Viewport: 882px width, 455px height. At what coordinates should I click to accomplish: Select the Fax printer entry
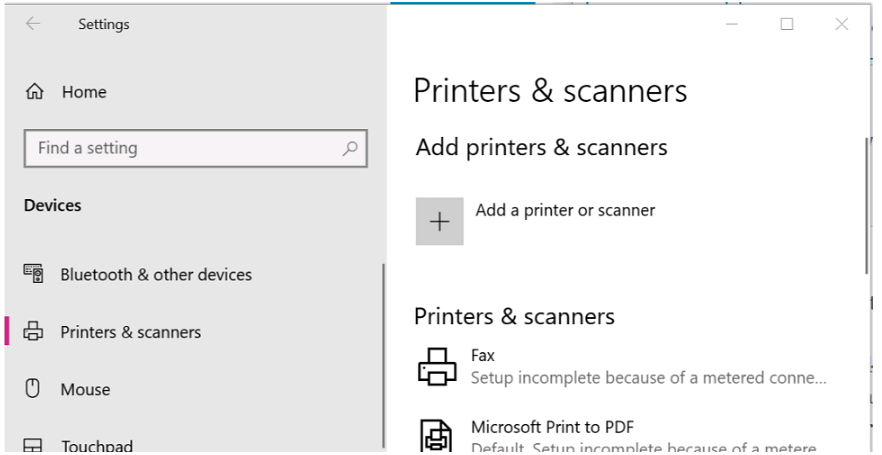624,367
